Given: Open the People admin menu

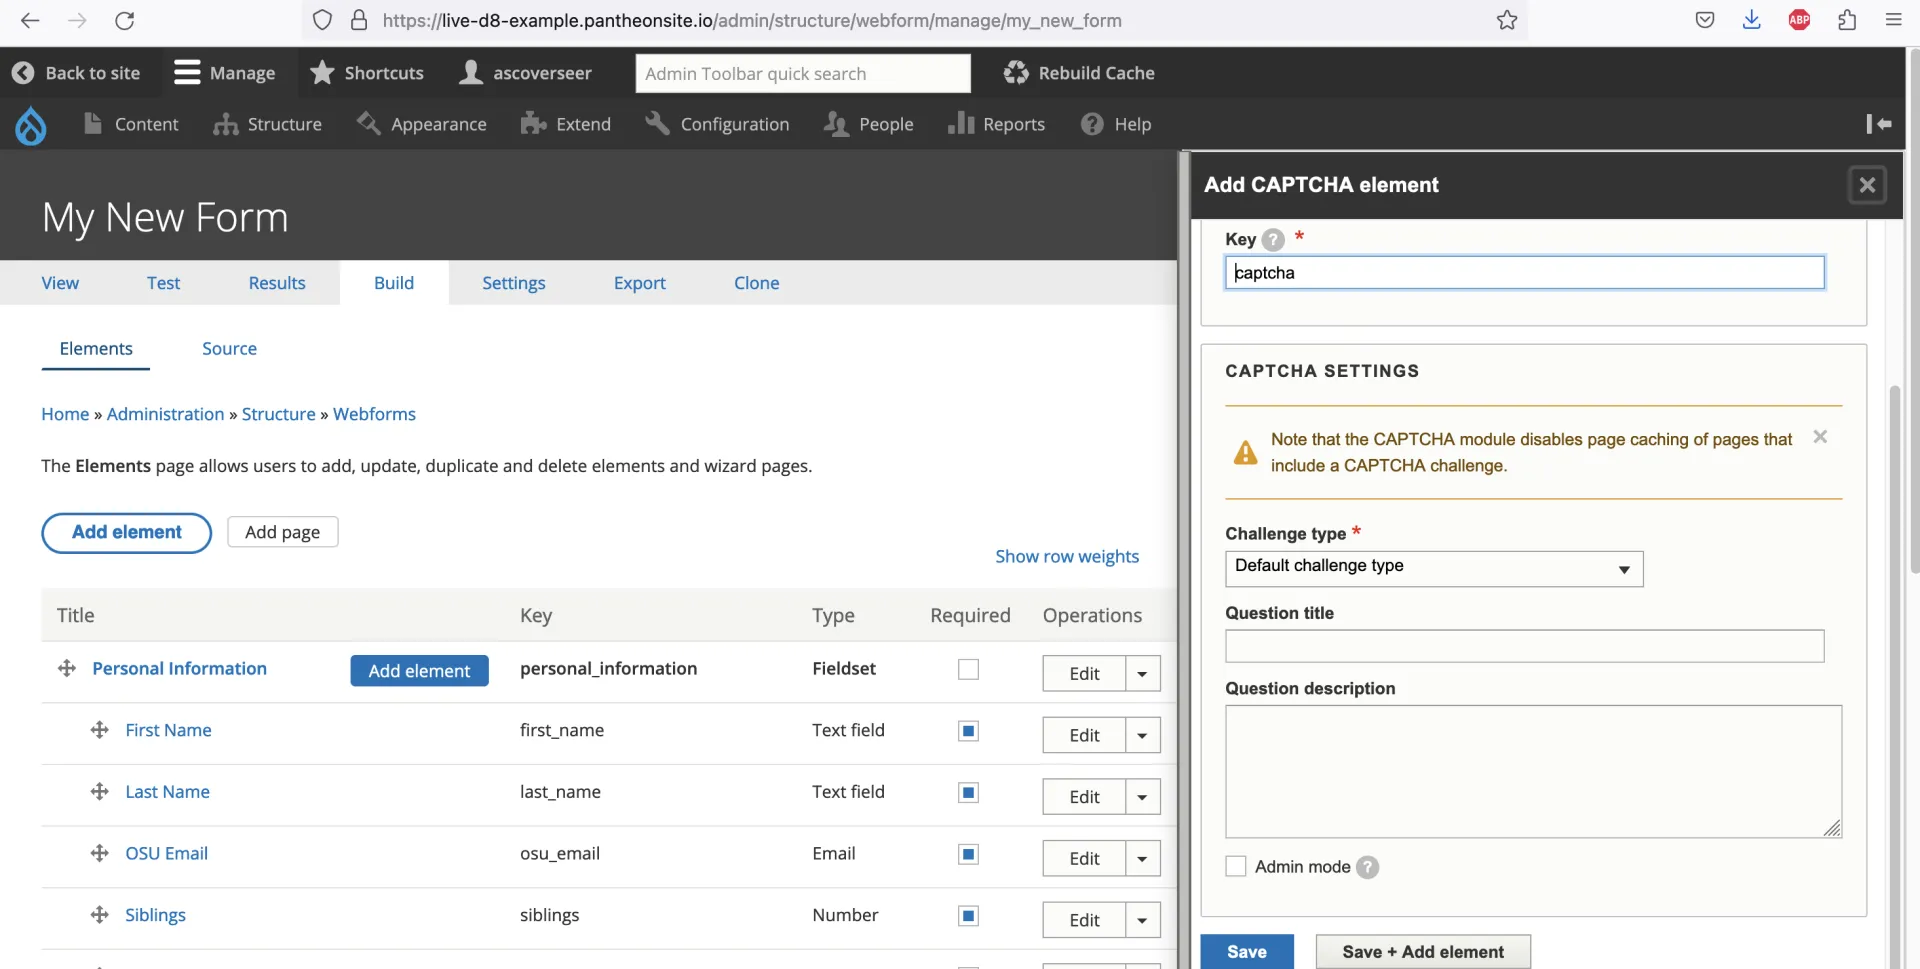Looking at the screenshot, I should [869, 124].
